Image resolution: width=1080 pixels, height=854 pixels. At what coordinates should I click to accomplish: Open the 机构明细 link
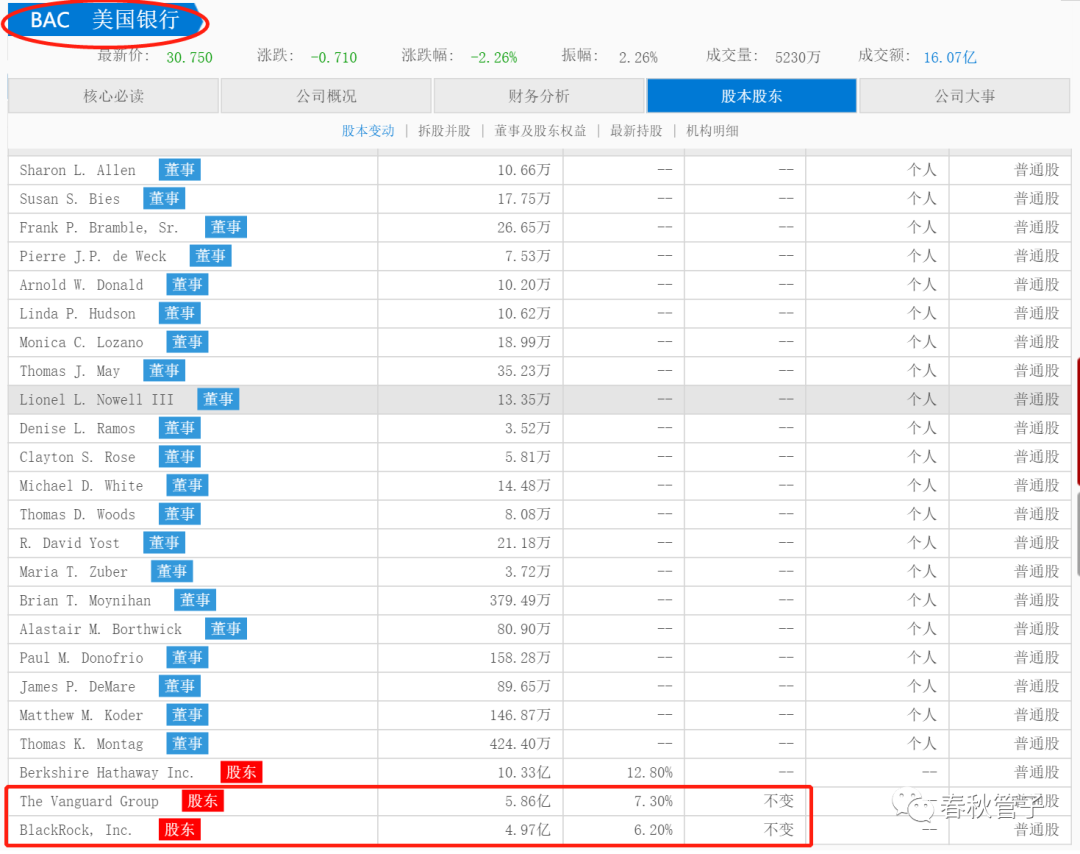tap(712, 131)
